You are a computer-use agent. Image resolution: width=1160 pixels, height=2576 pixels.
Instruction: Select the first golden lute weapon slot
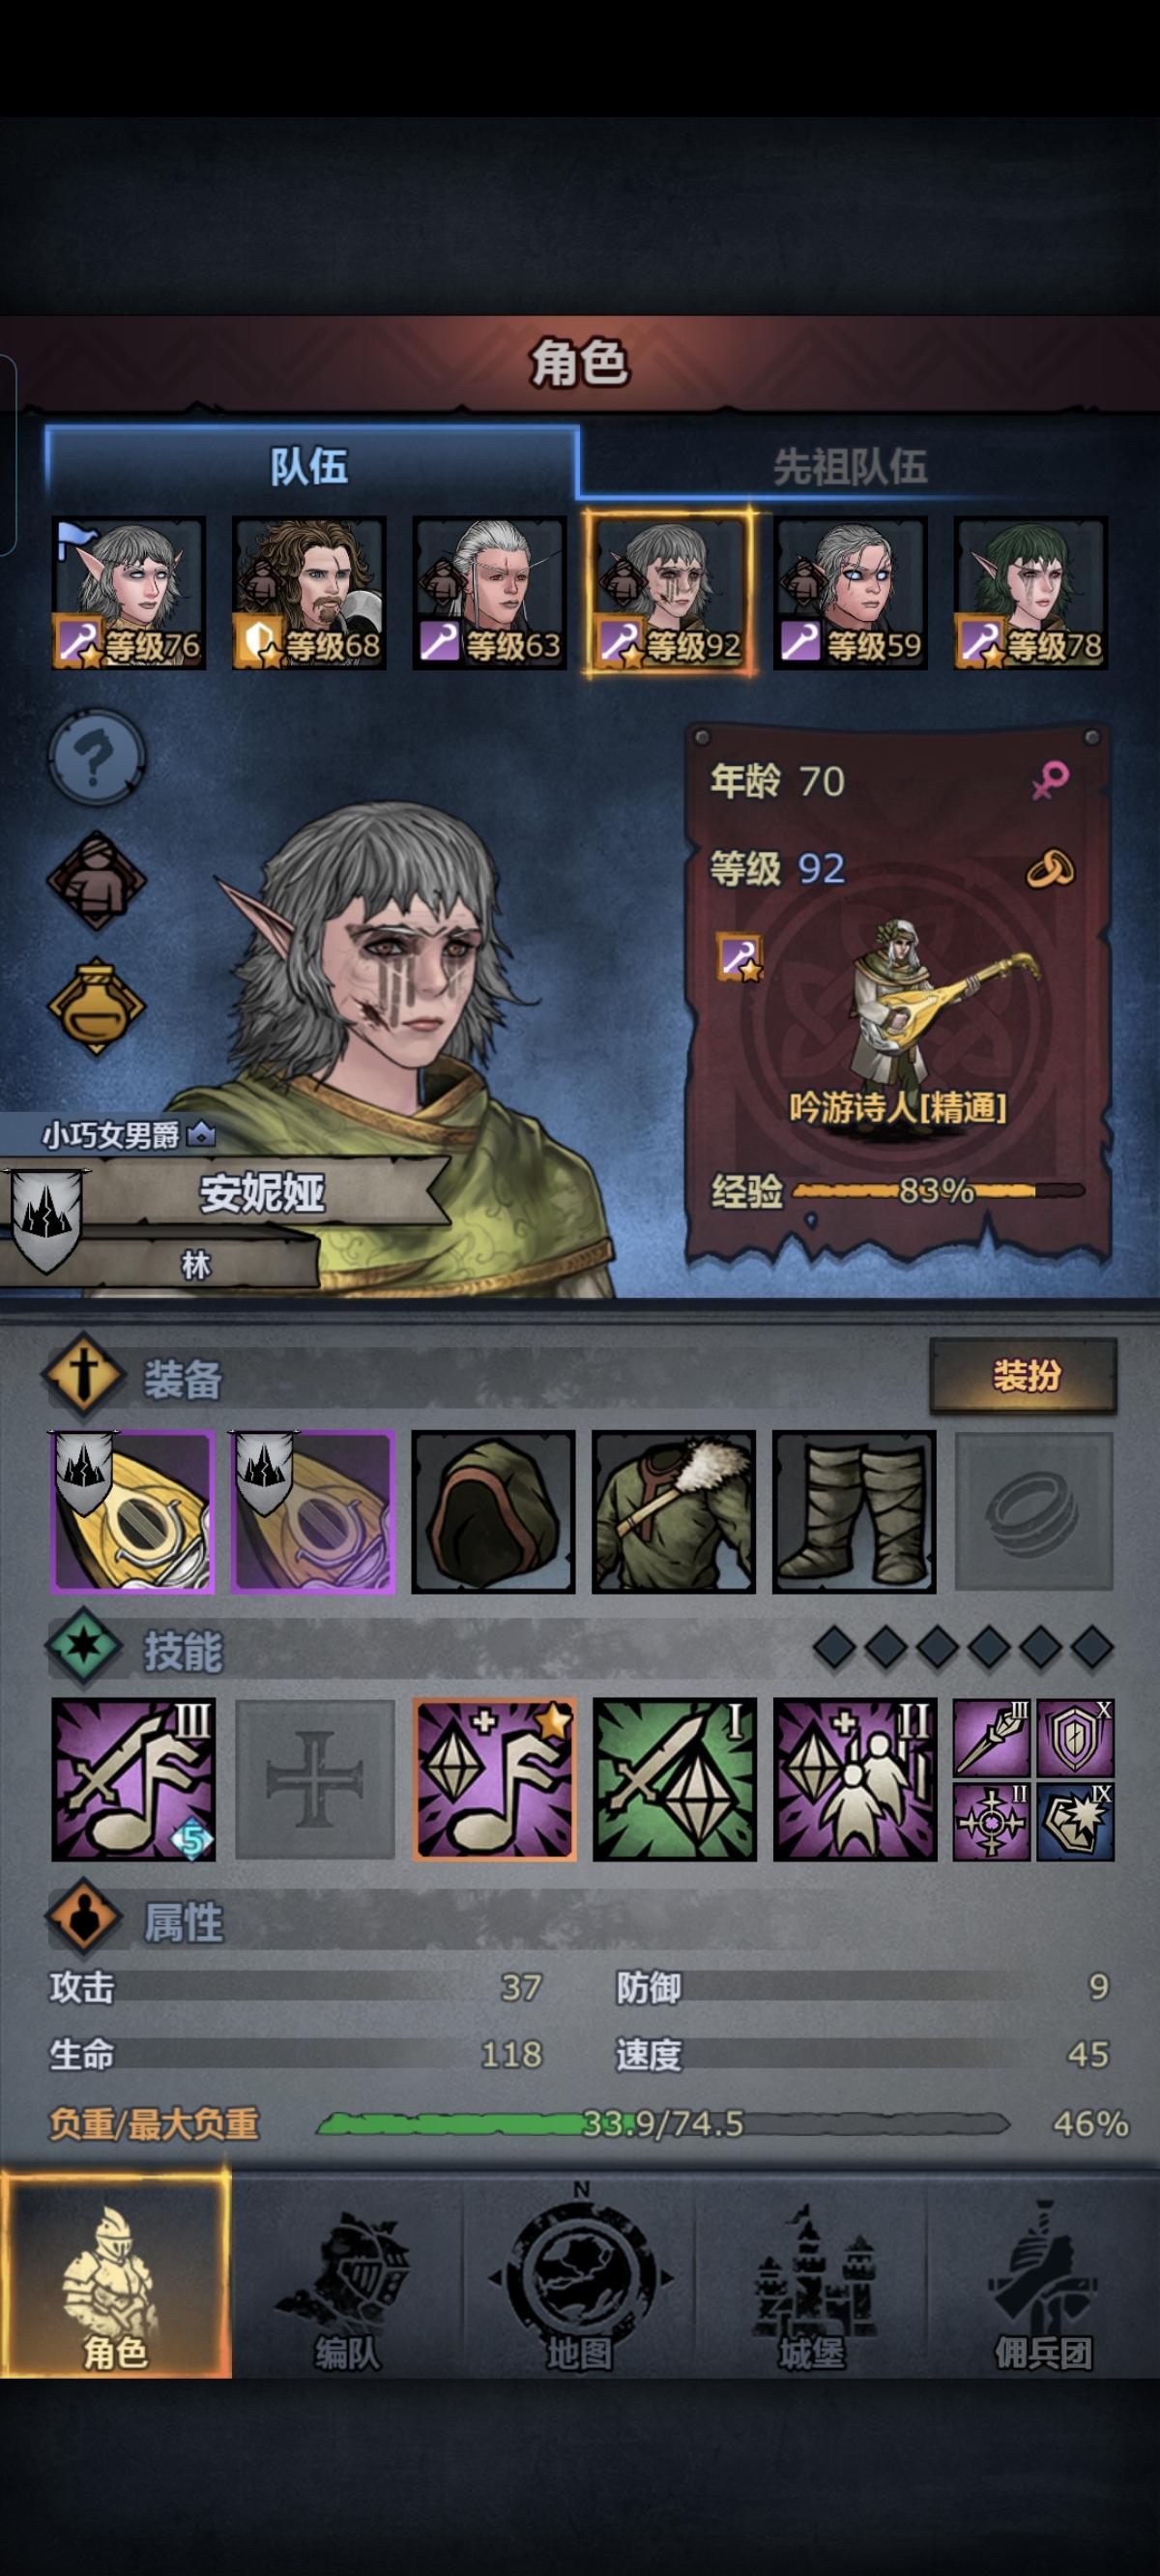click(133, 1511)
